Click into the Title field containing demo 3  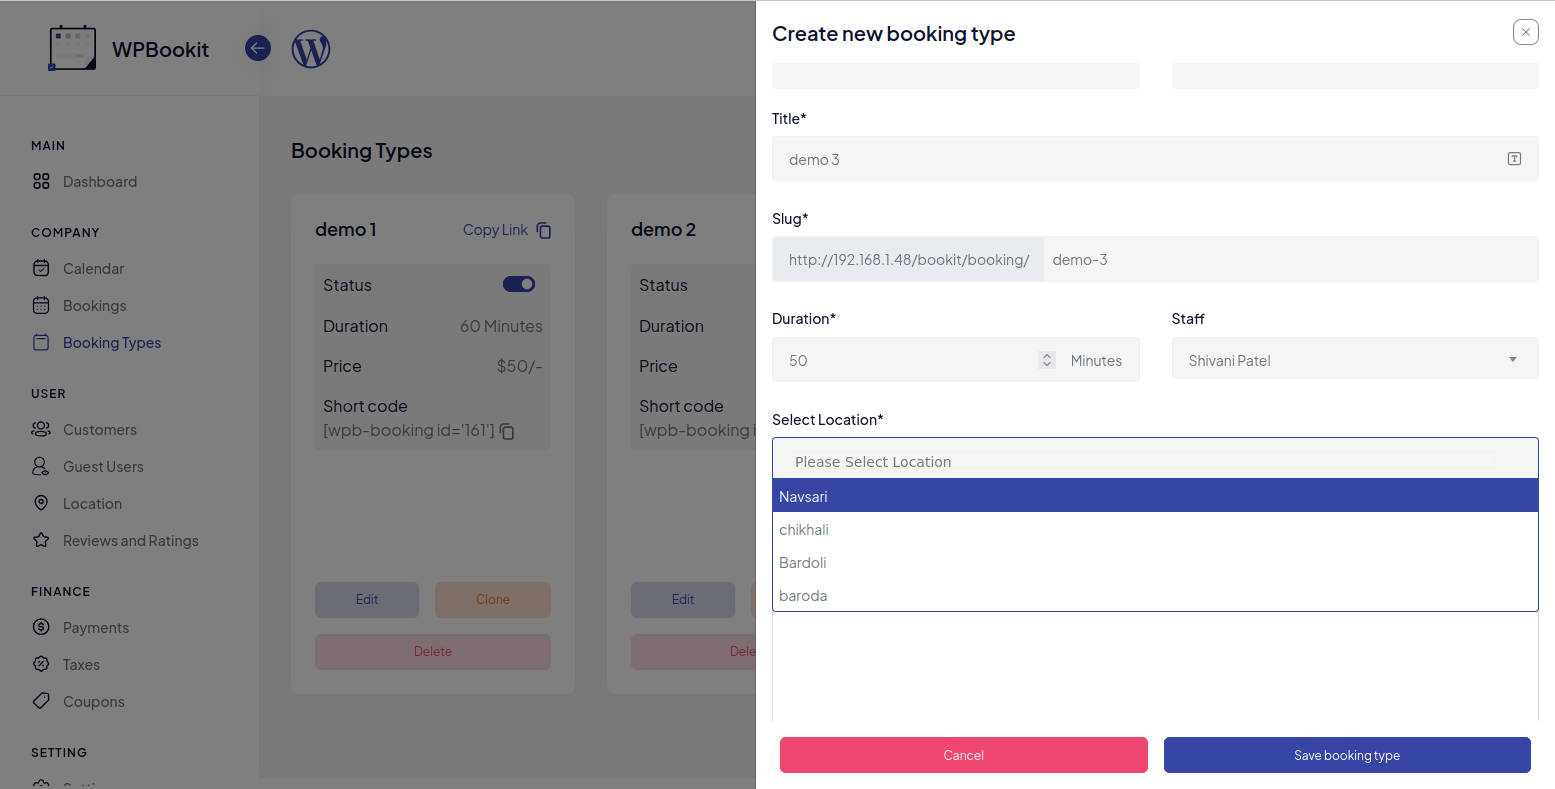[1140, 159]
